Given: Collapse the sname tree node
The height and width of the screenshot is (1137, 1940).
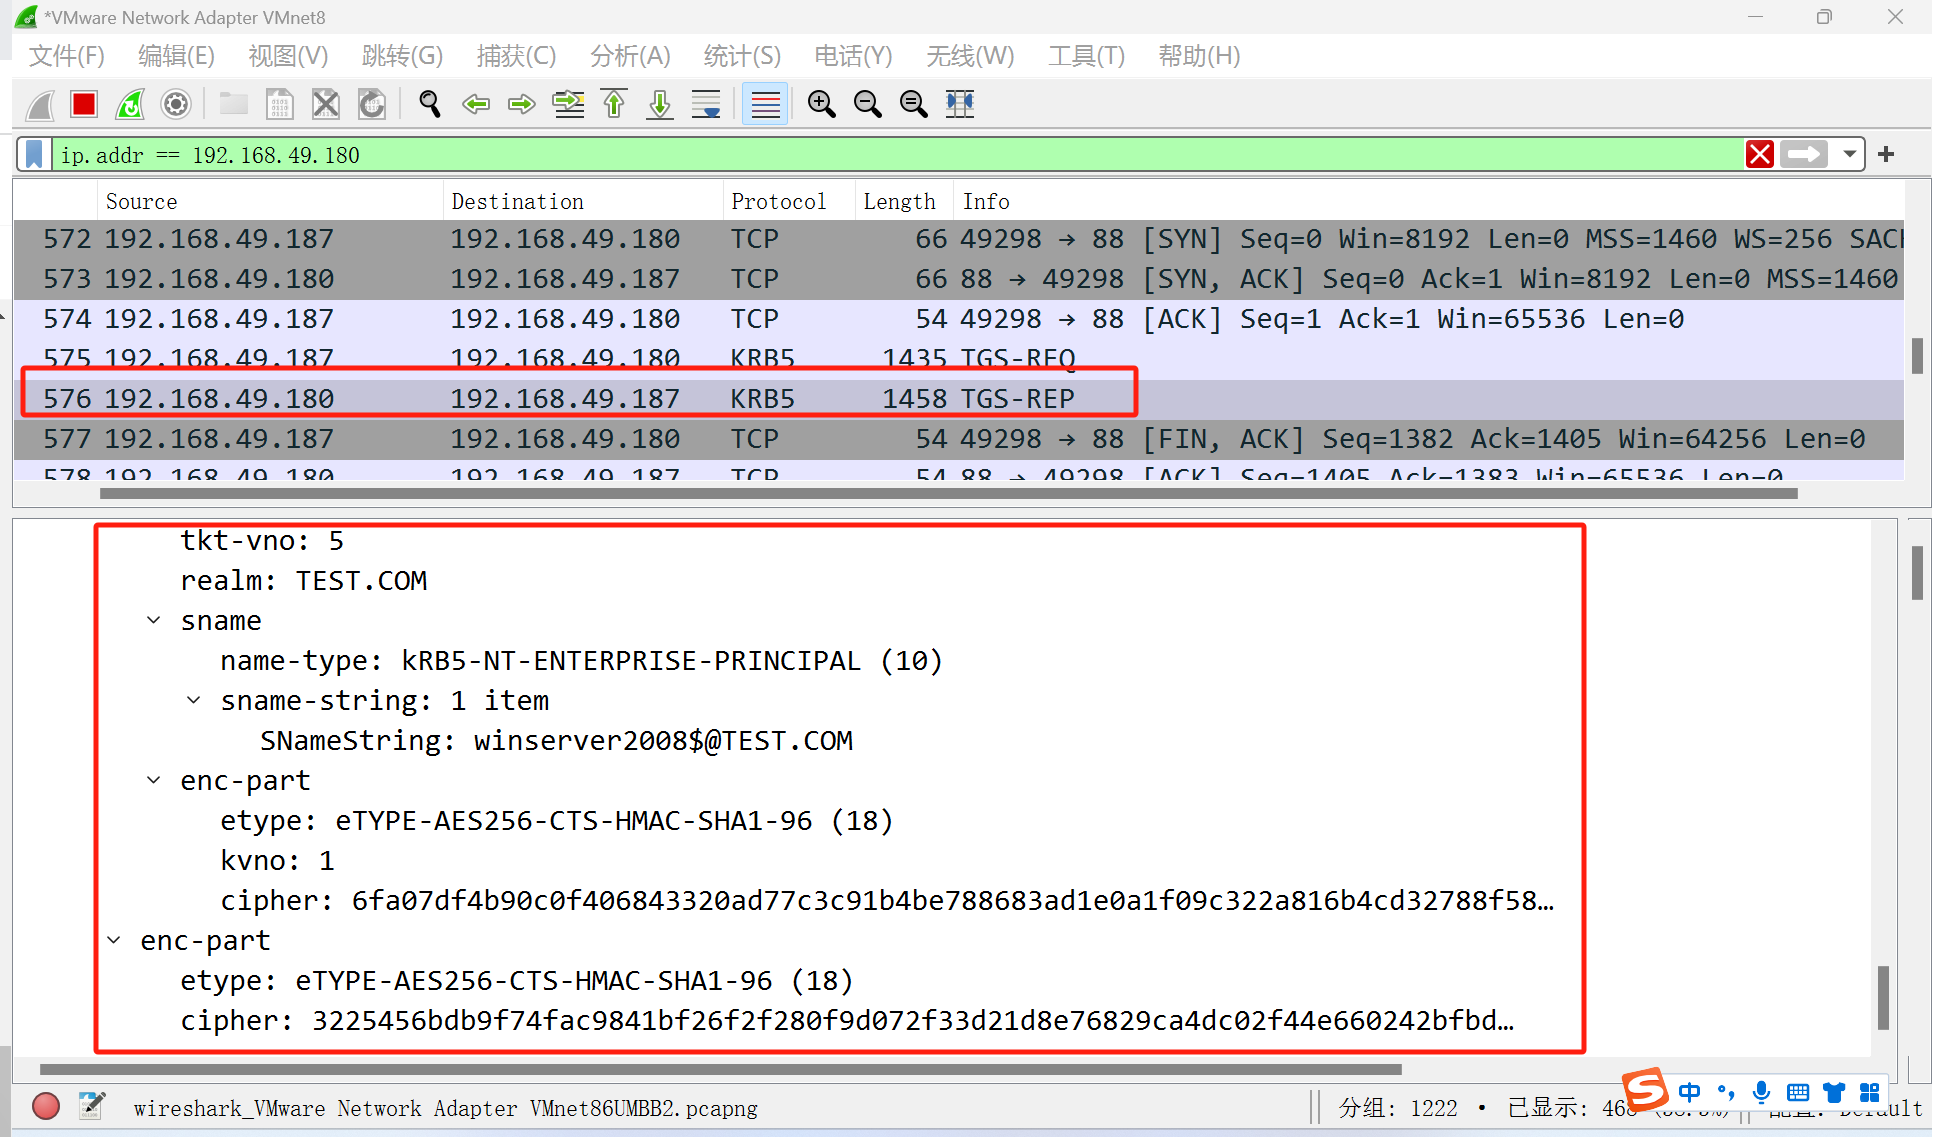Looking at the screenshot, I should click(x=154, y=621).
